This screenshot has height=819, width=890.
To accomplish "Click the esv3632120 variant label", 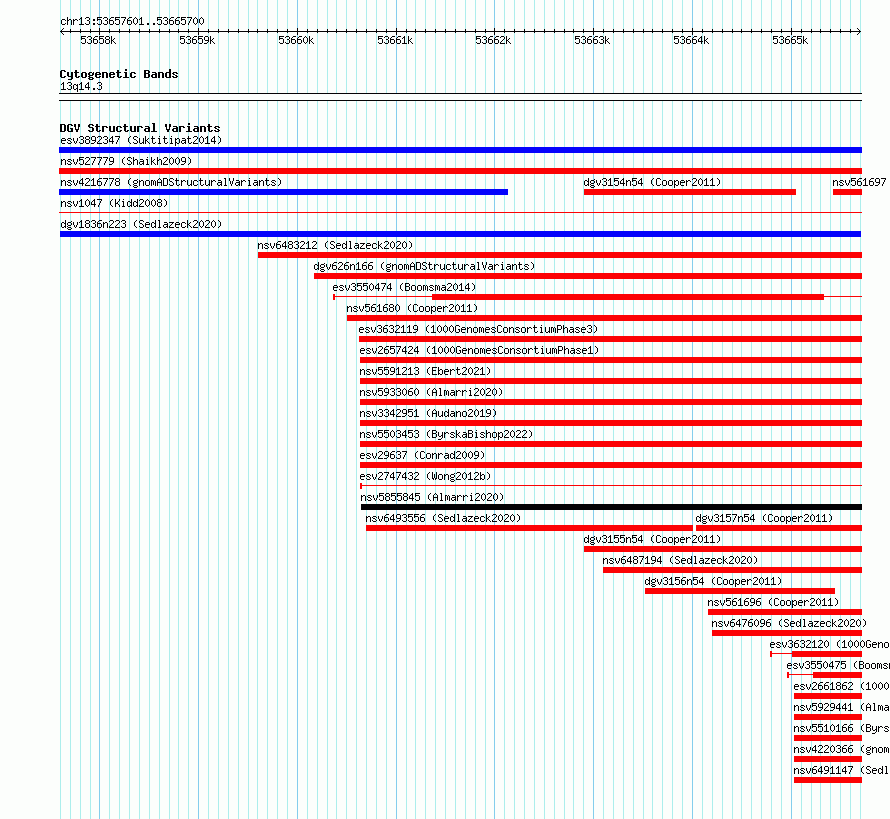I will coord(829,644).
